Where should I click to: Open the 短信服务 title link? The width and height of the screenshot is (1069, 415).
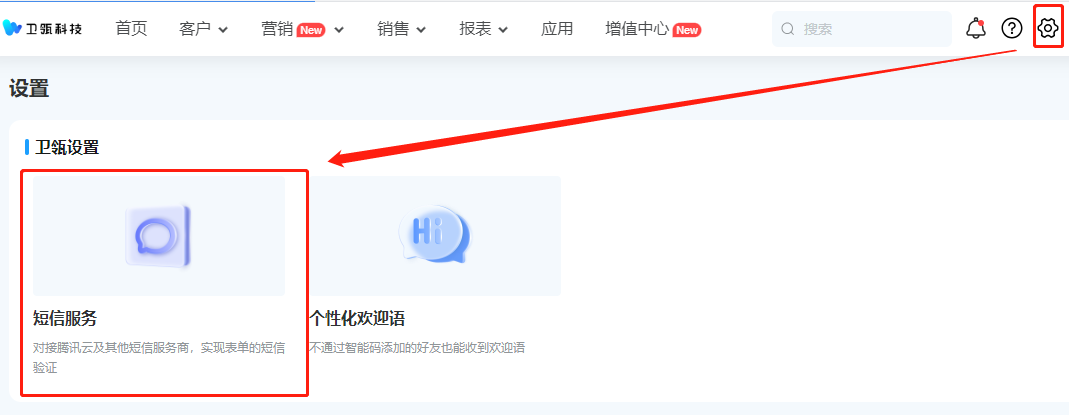click(65, 318)
